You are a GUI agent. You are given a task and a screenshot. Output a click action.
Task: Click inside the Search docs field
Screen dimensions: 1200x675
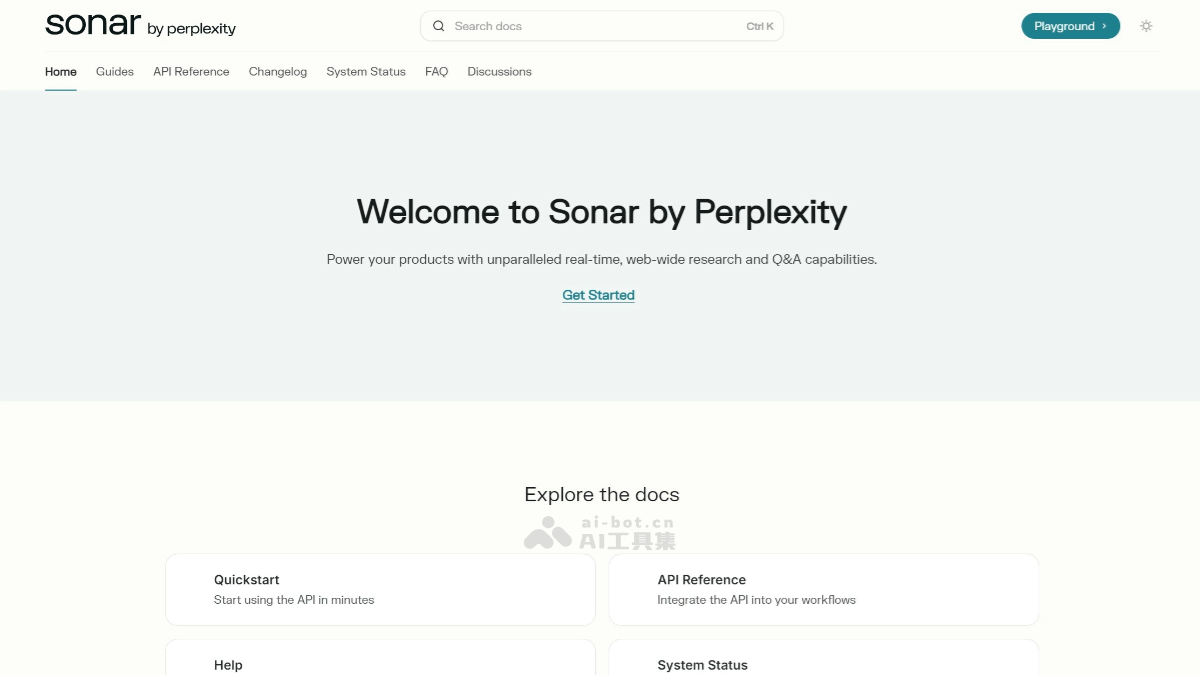tap(560, 25)
